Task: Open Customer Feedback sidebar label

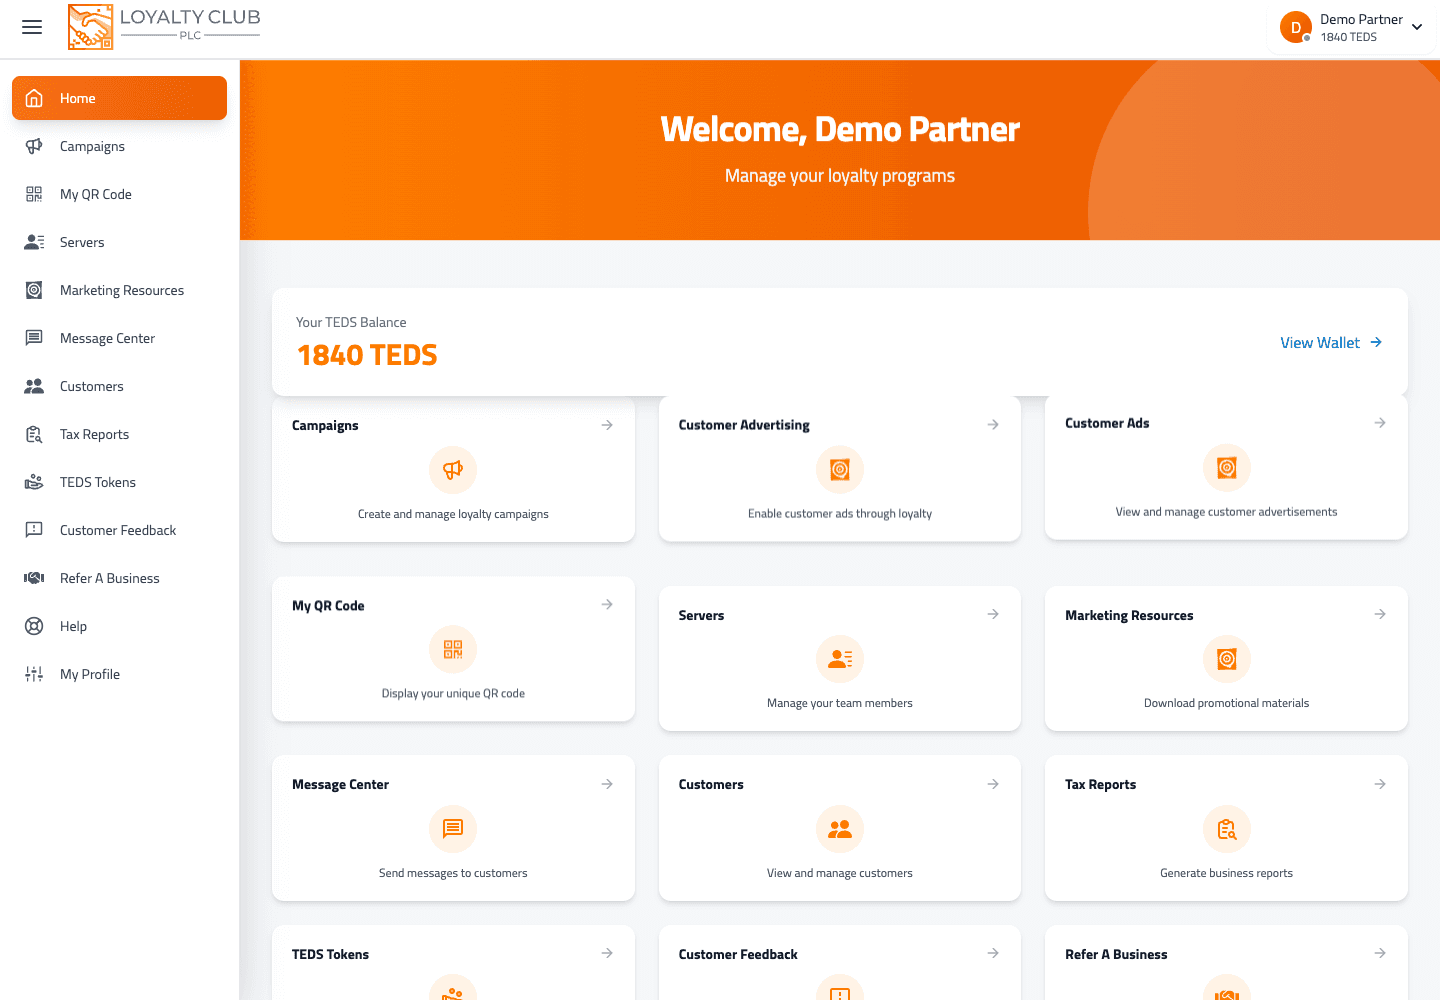Action: [x=118, y=530]
